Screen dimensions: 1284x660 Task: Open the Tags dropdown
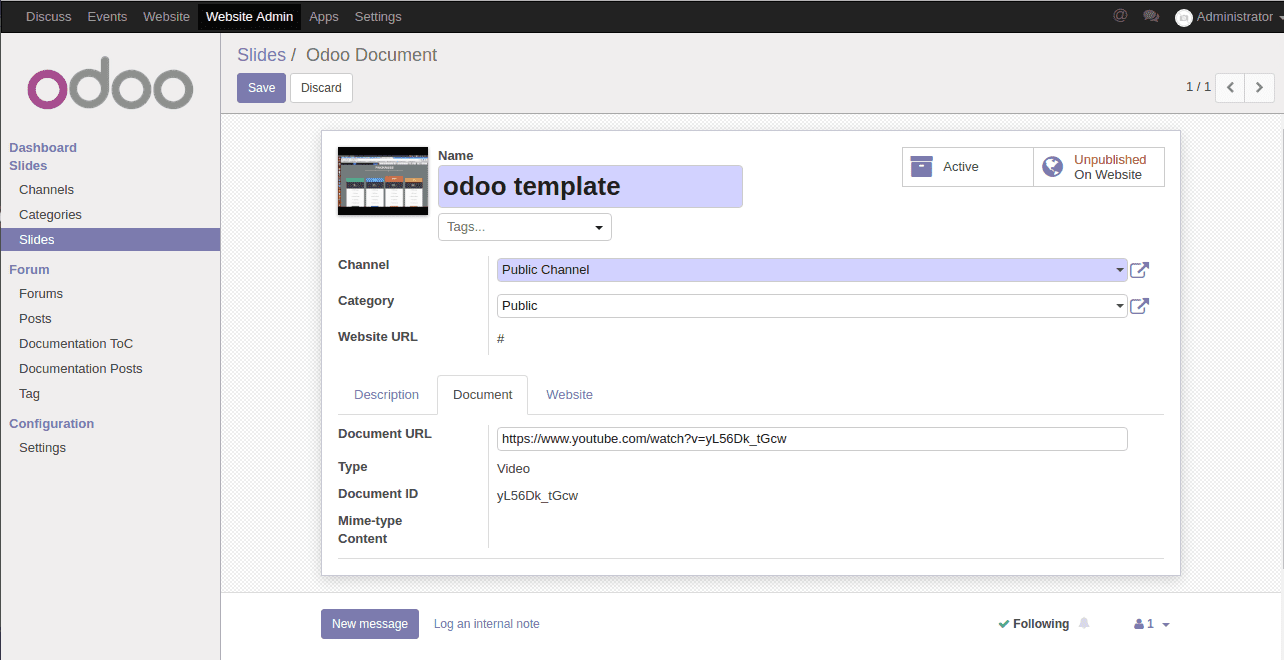point(525,227)
